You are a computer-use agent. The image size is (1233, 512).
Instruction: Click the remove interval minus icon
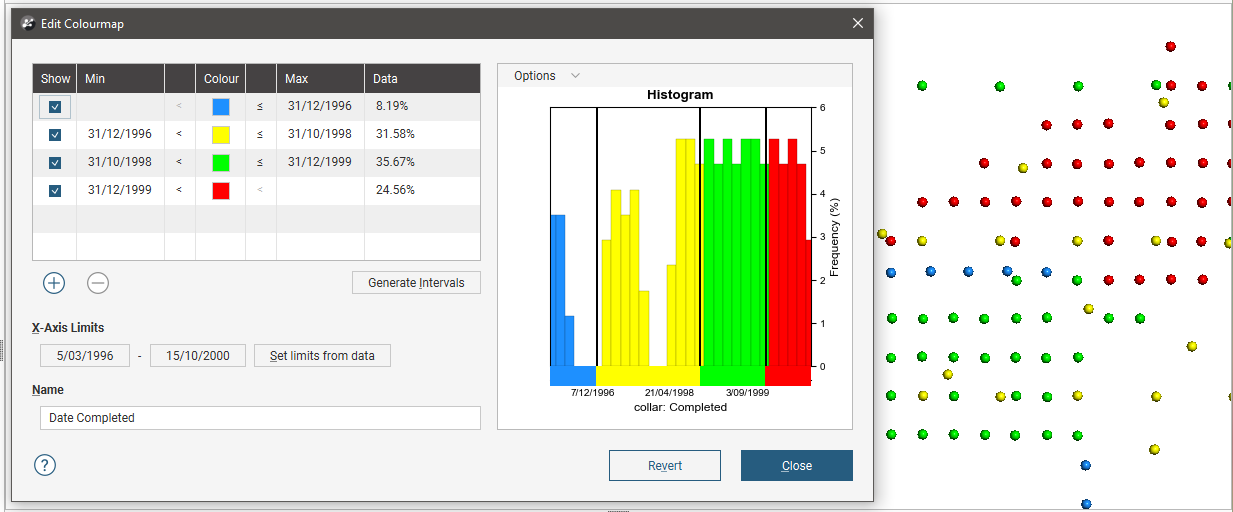[x=98, y=283]
